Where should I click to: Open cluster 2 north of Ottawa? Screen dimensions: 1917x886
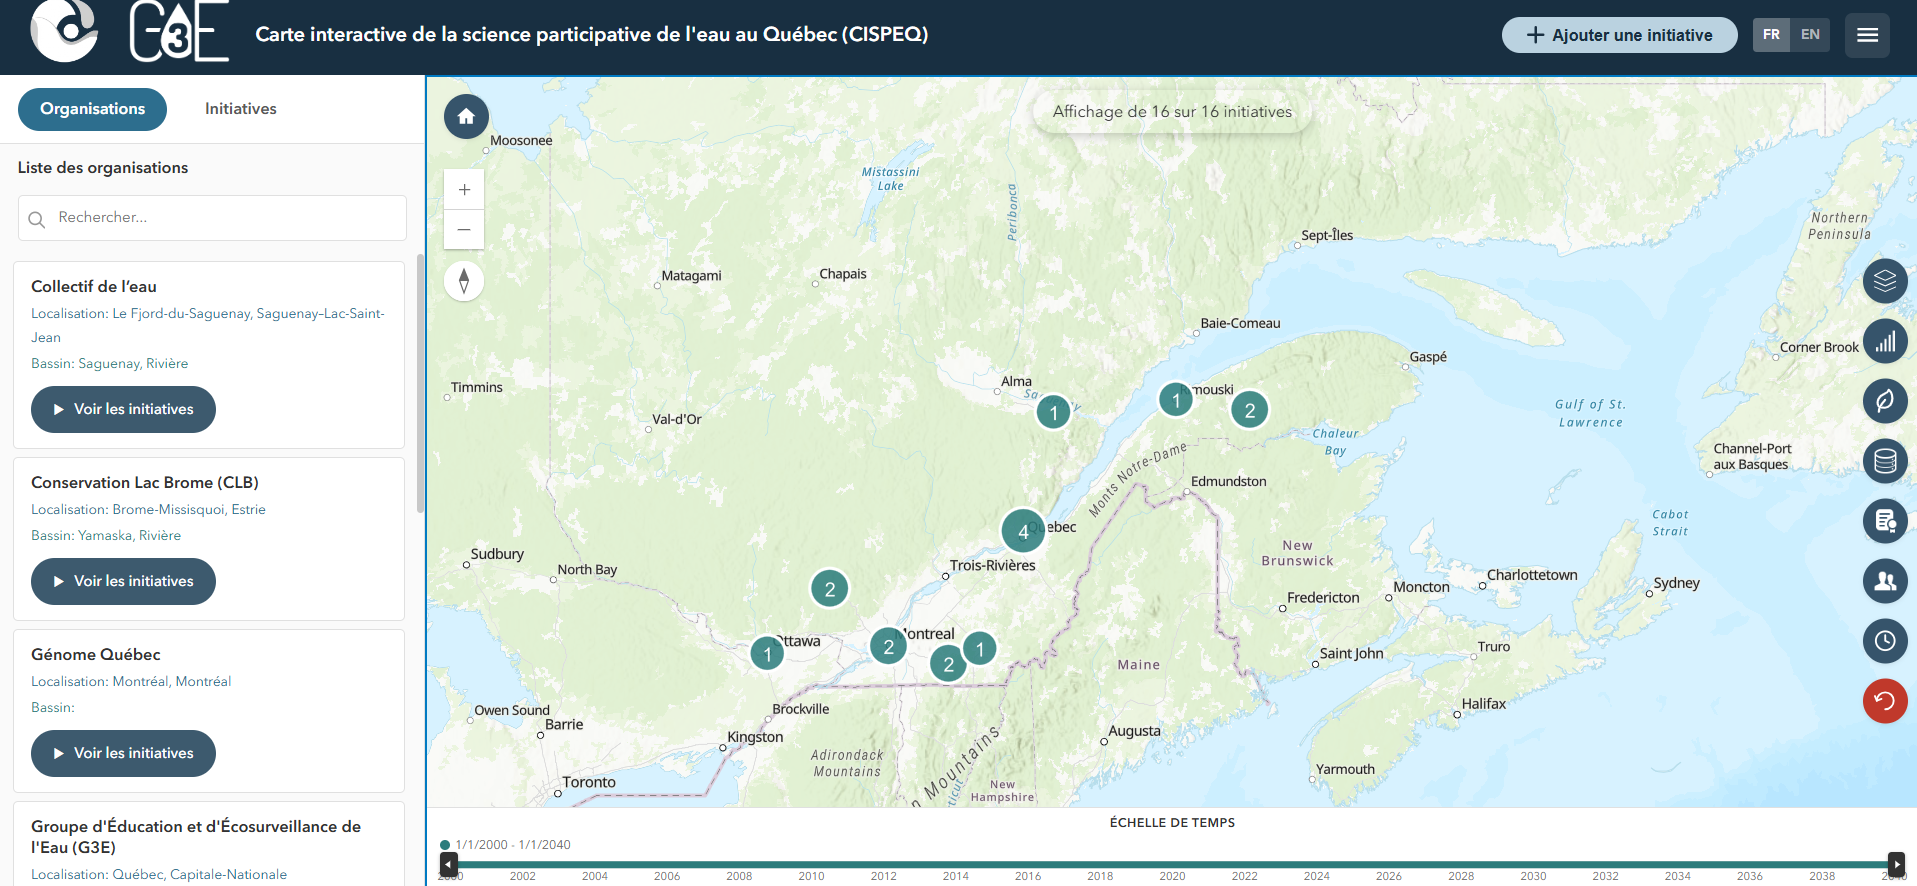pyautogui.click(x=829, y=590)
